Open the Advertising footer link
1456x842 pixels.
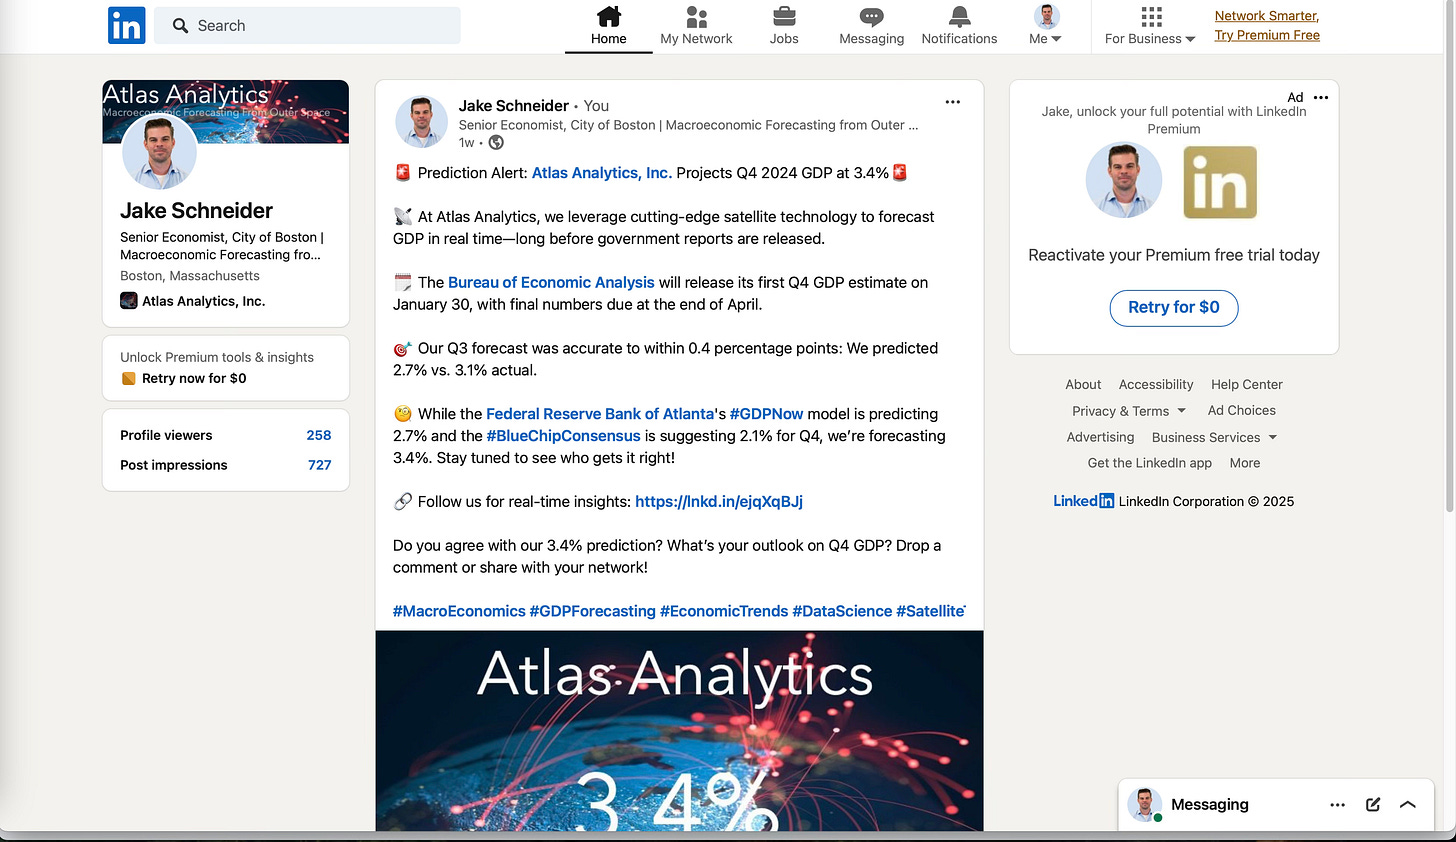tap(1100, 438)
